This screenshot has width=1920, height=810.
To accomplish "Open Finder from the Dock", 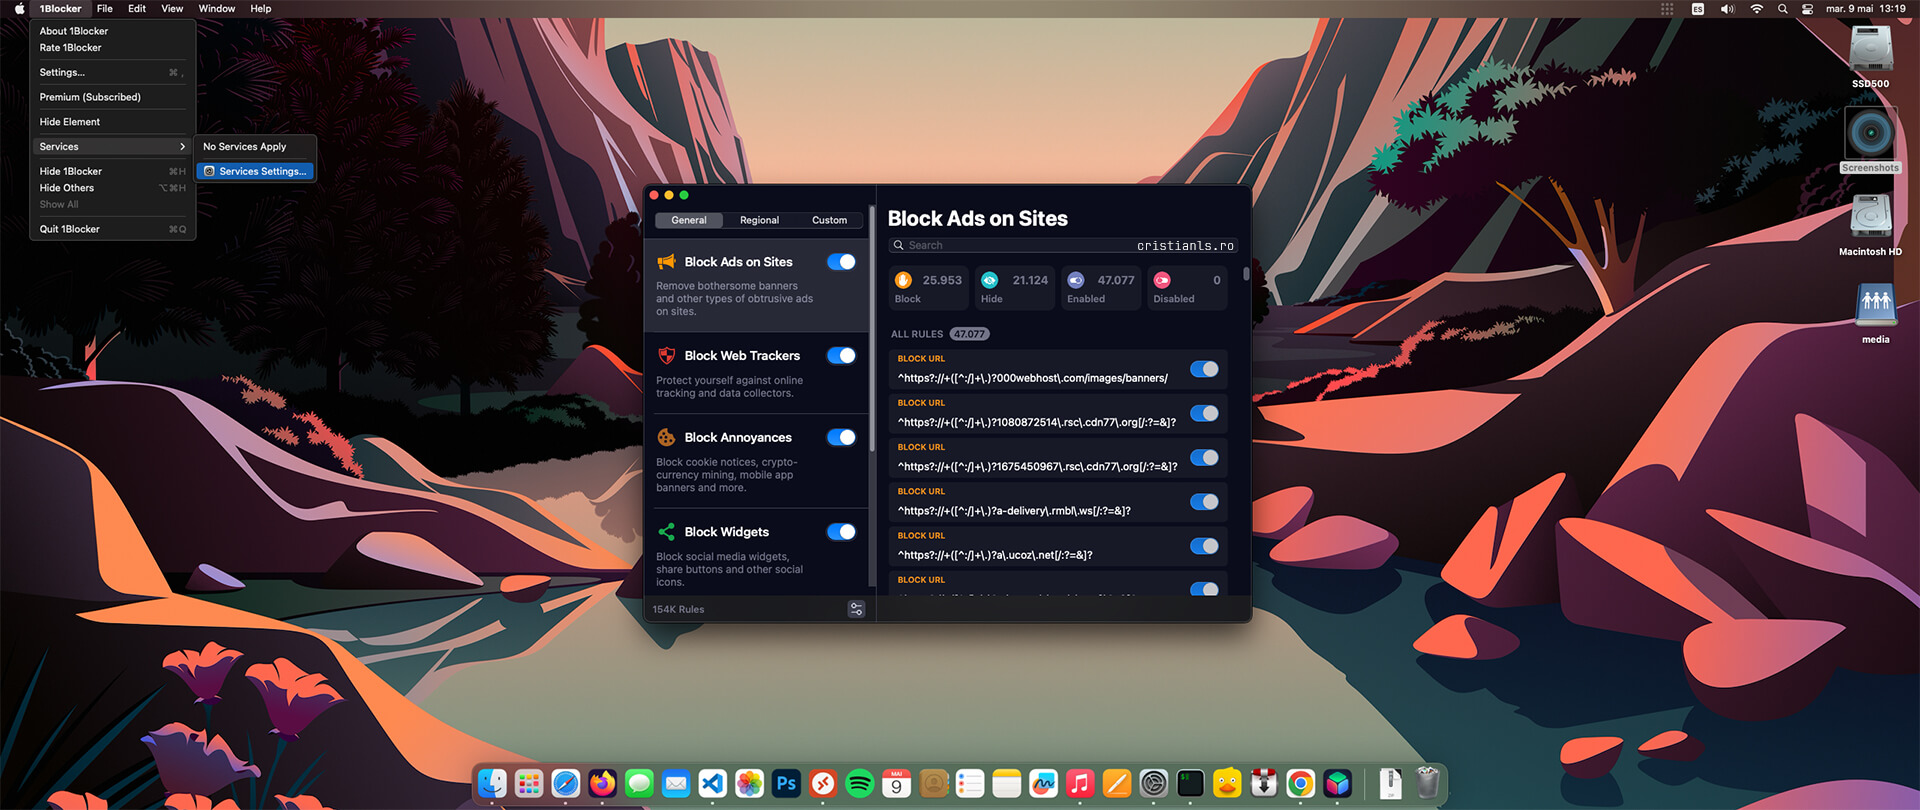I will [492, 784].
